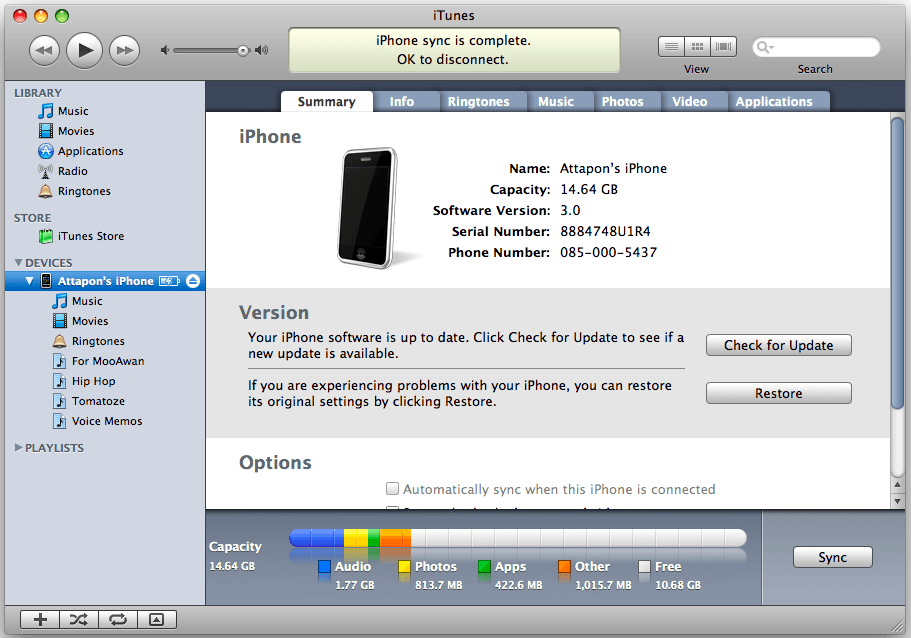The height and width of the screenshot is (638, 911).
Task: Check the iPhone battery indicator
Action: click(170, 281)
